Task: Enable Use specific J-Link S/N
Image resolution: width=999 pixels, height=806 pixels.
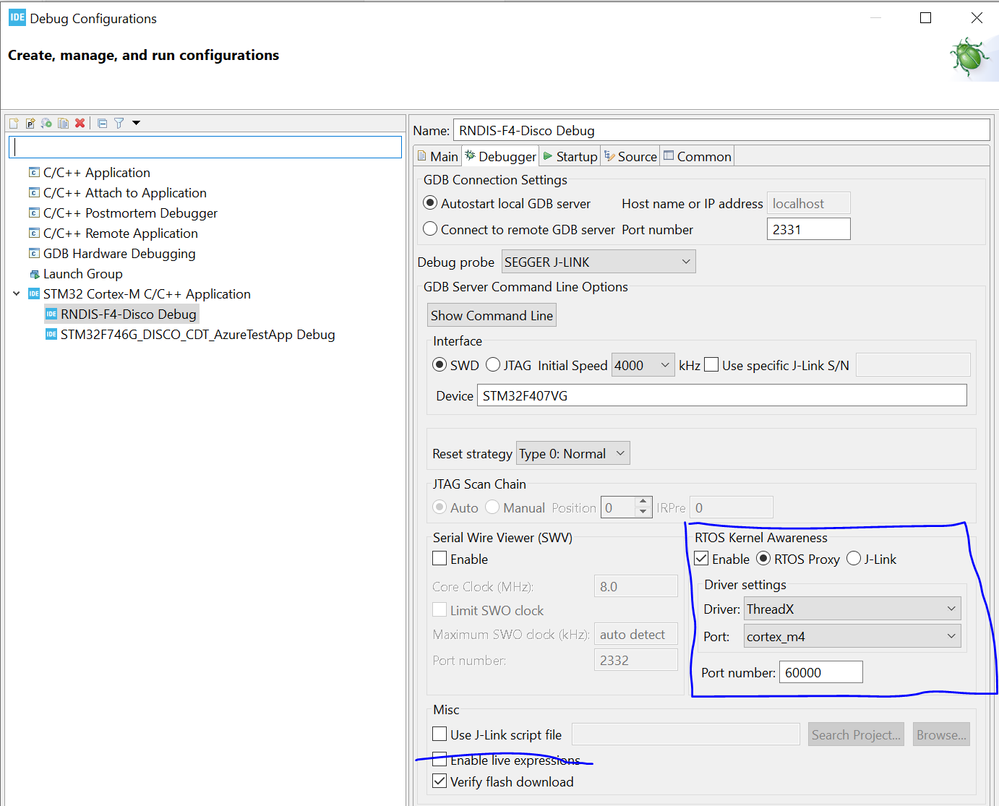Action: (x=712, y=365)
